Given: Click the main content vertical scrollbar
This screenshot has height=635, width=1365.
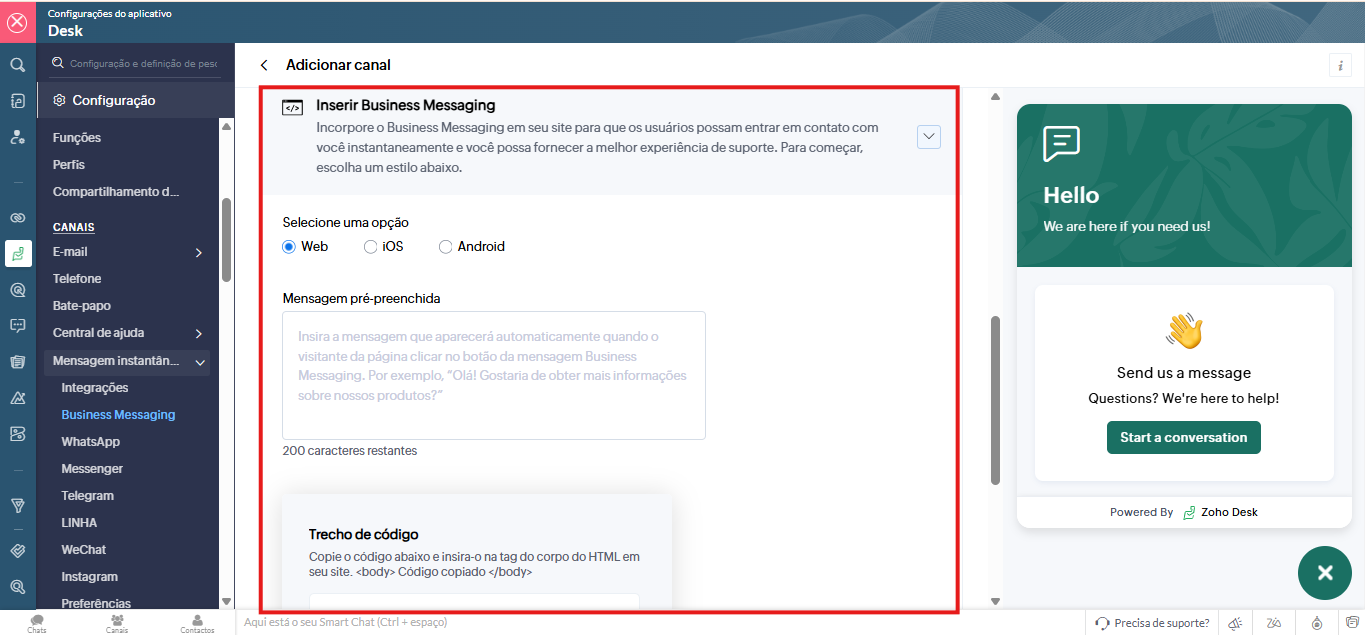Looking at the screenshot, I should click(x=995, y=400).
